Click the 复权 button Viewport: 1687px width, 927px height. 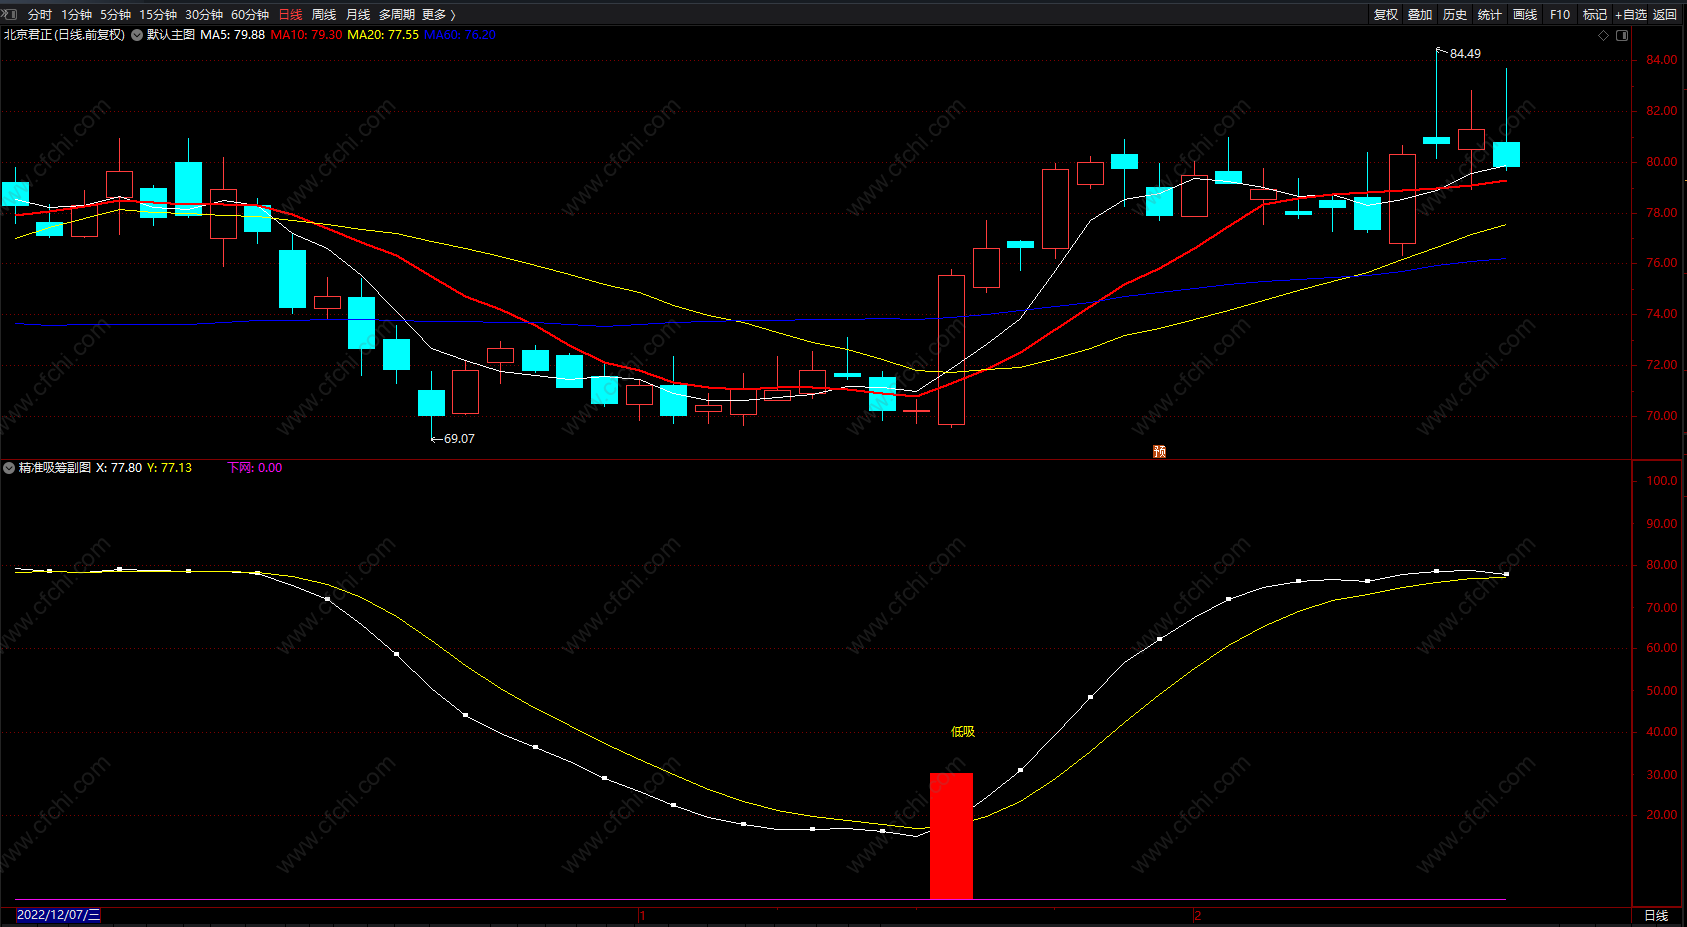coord(1386,15)
